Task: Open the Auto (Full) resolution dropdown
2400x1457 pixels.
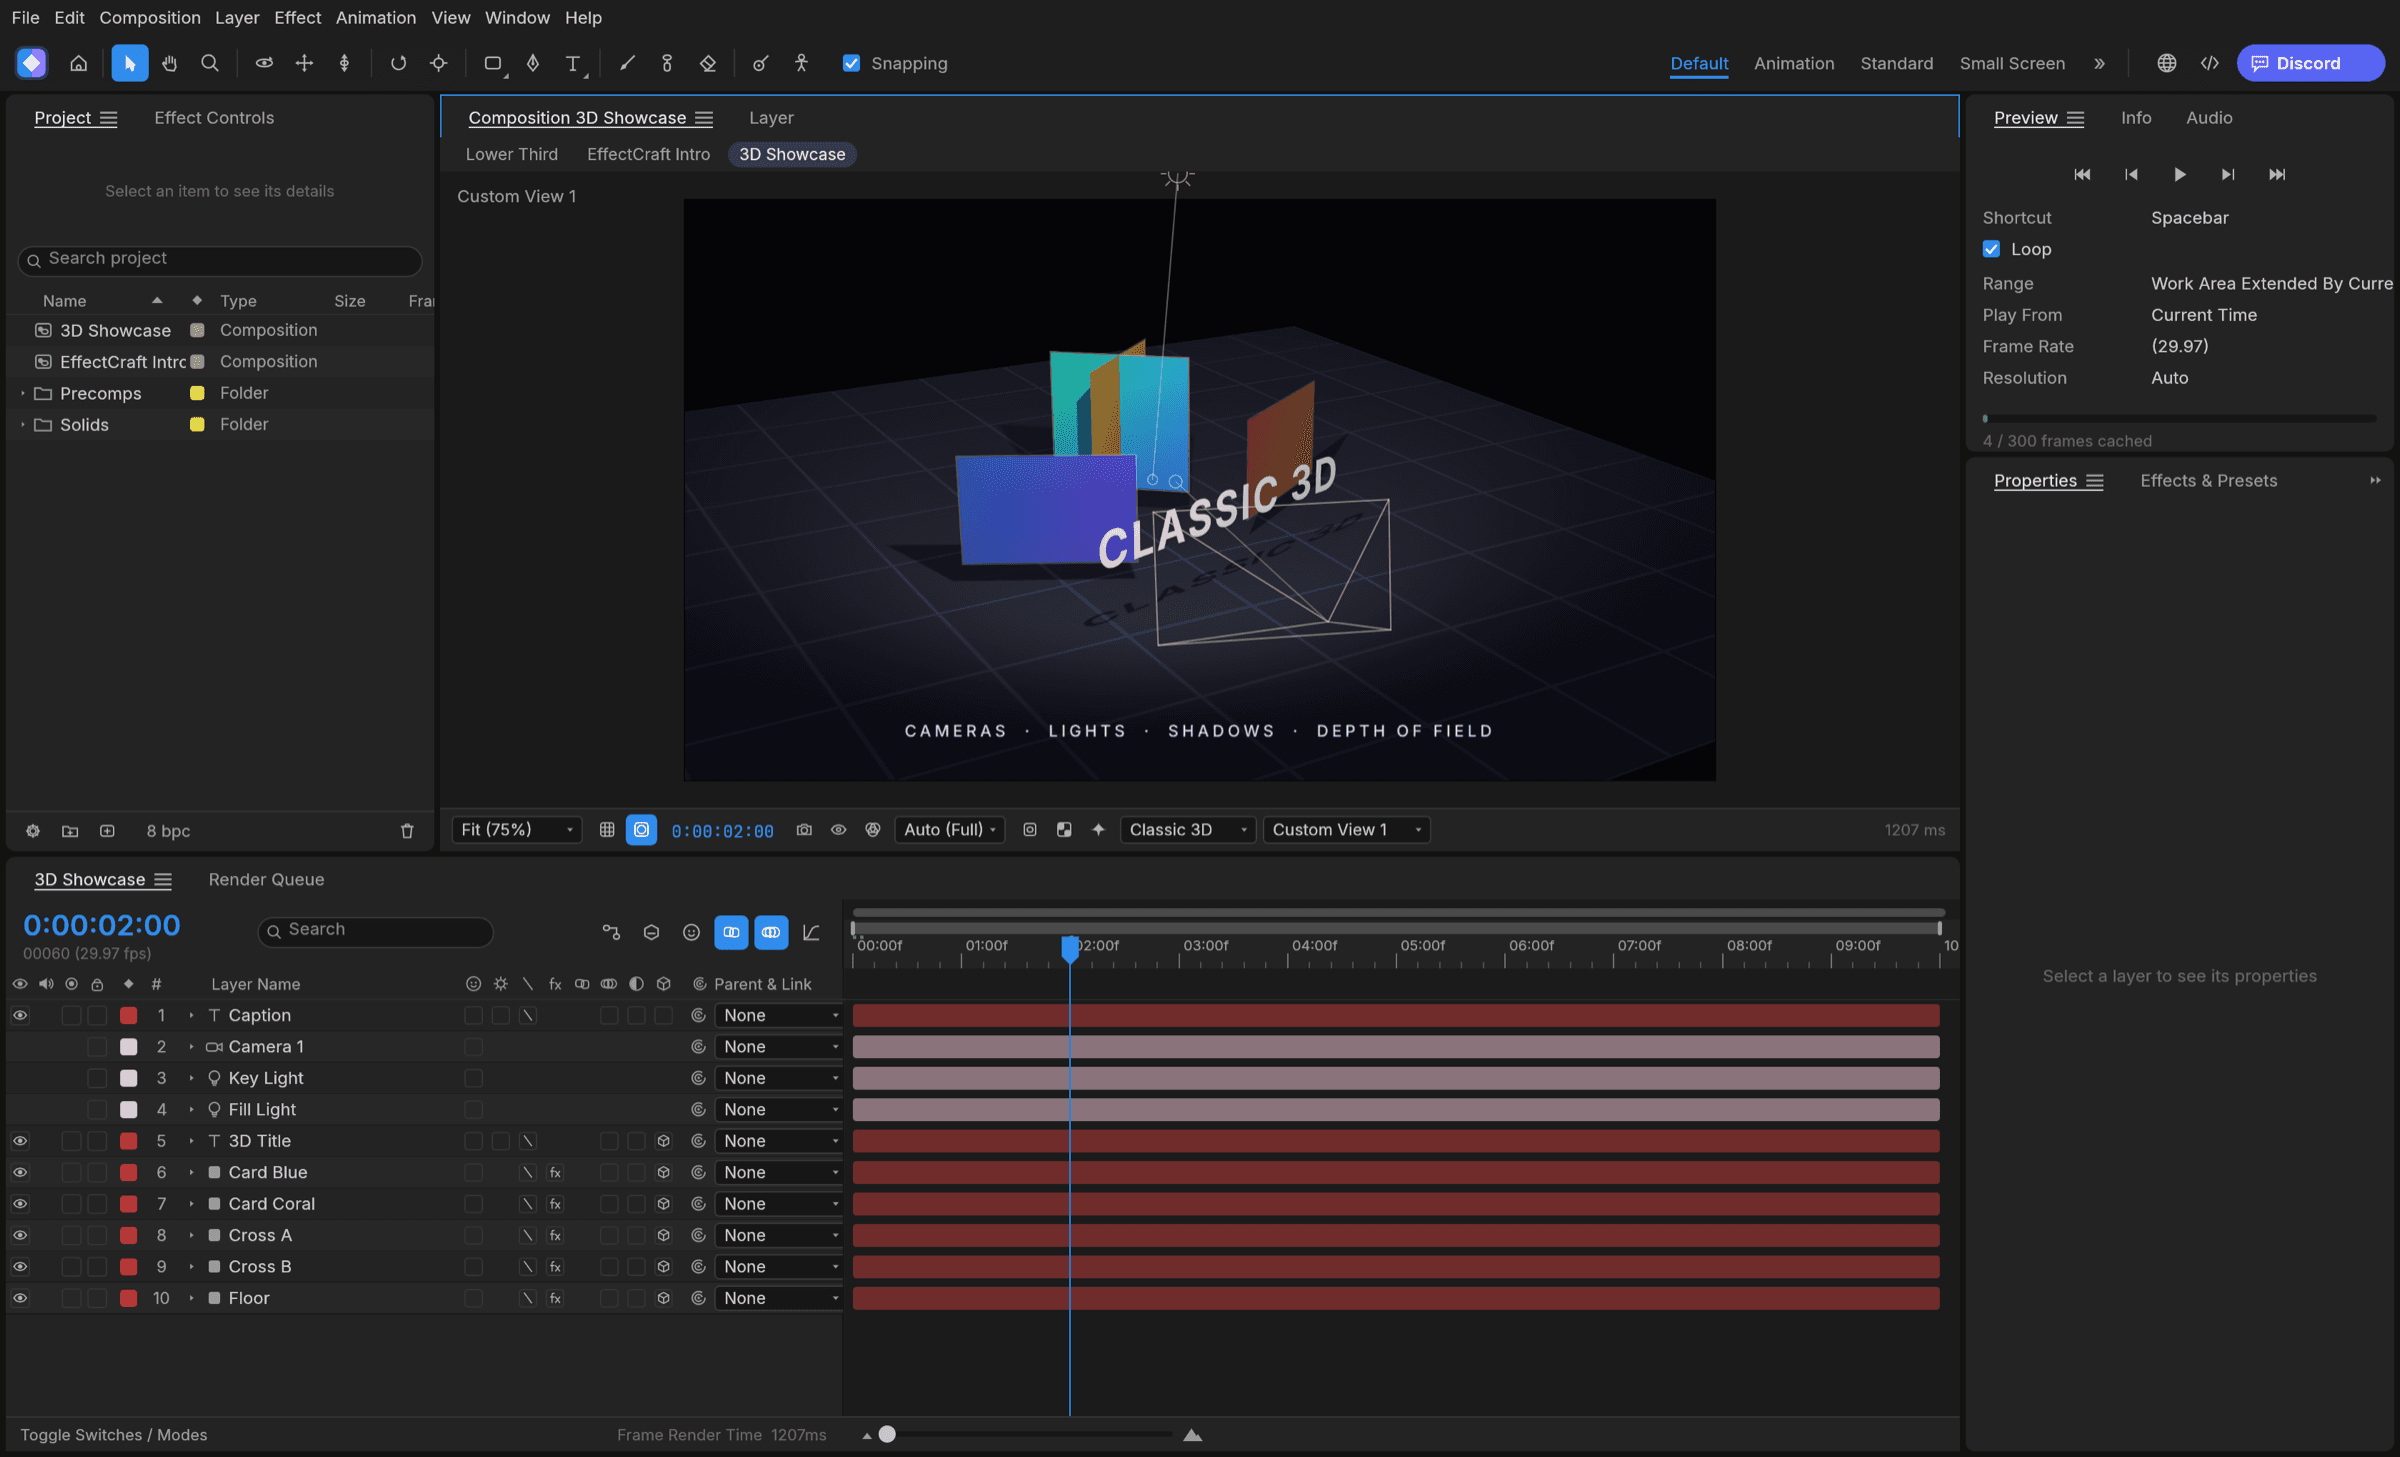Action: tap(949, 830)
